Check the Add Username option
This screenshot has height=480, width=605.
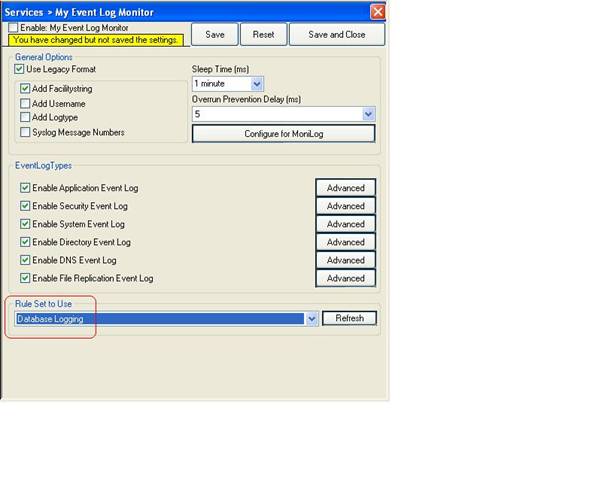pyautogui.click(x=25, y=103)
